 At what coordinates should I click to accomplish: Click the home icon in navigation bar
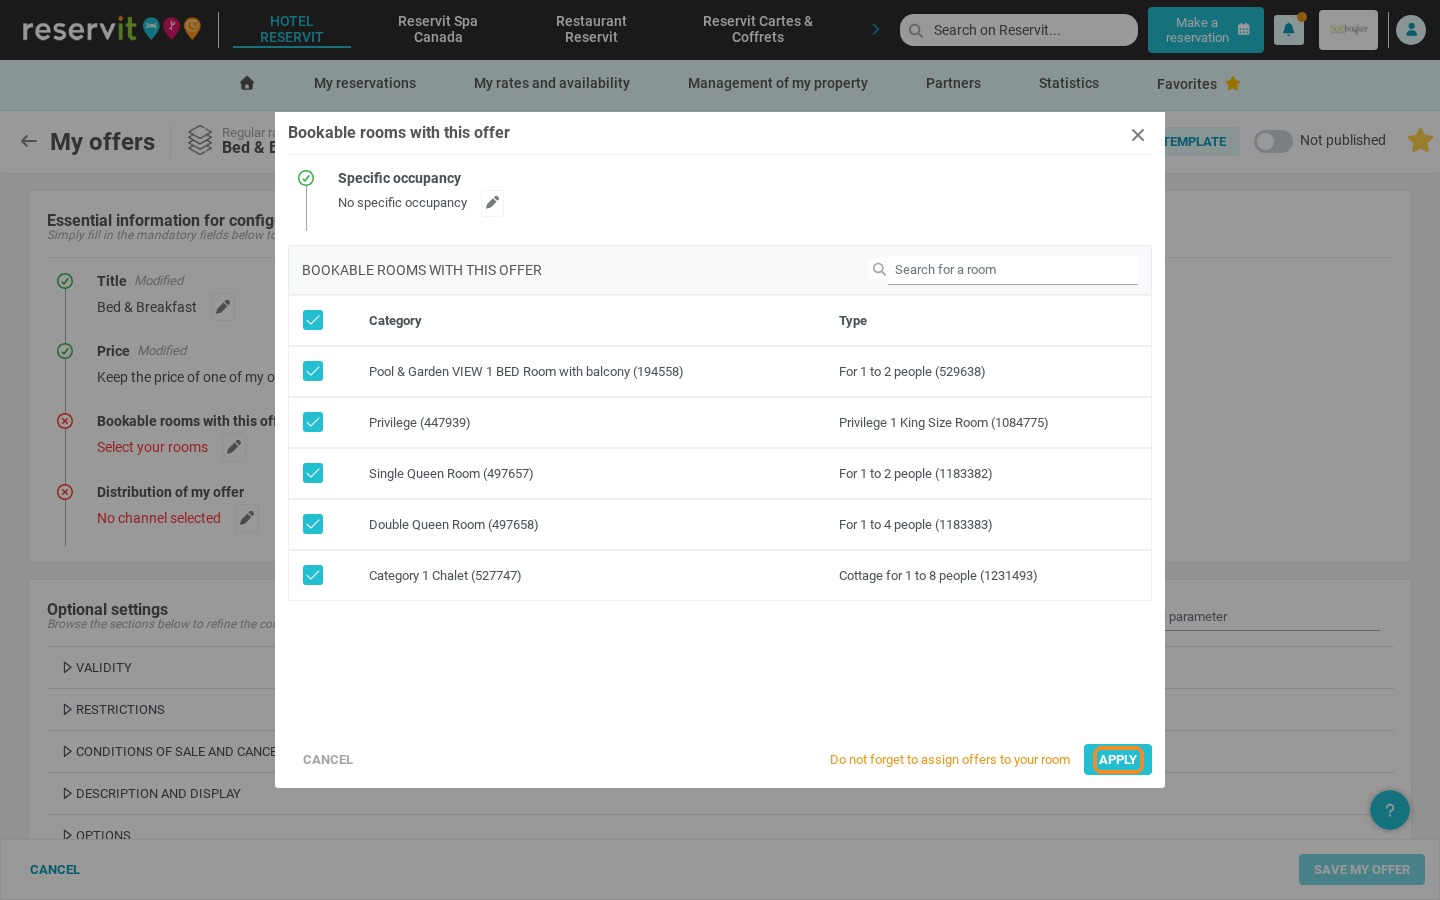(247, 83)
